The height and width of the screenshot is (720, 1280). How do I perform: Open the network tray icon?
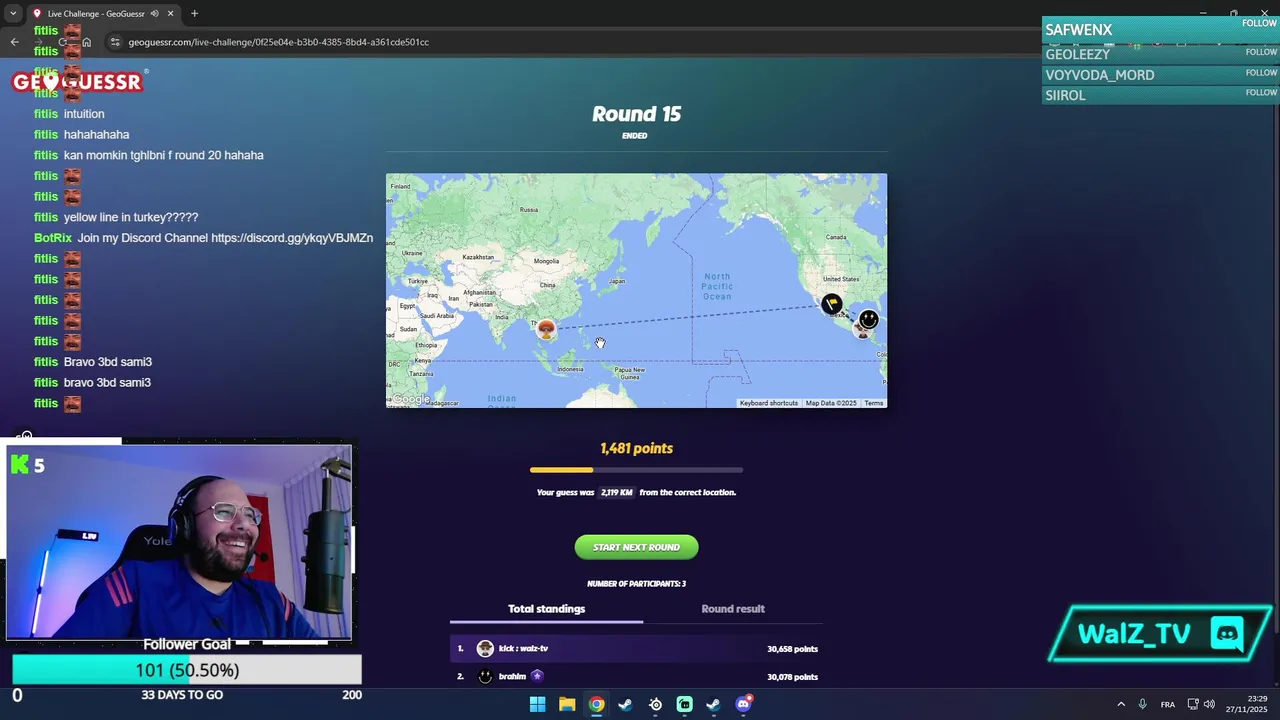click(1193, 704)
